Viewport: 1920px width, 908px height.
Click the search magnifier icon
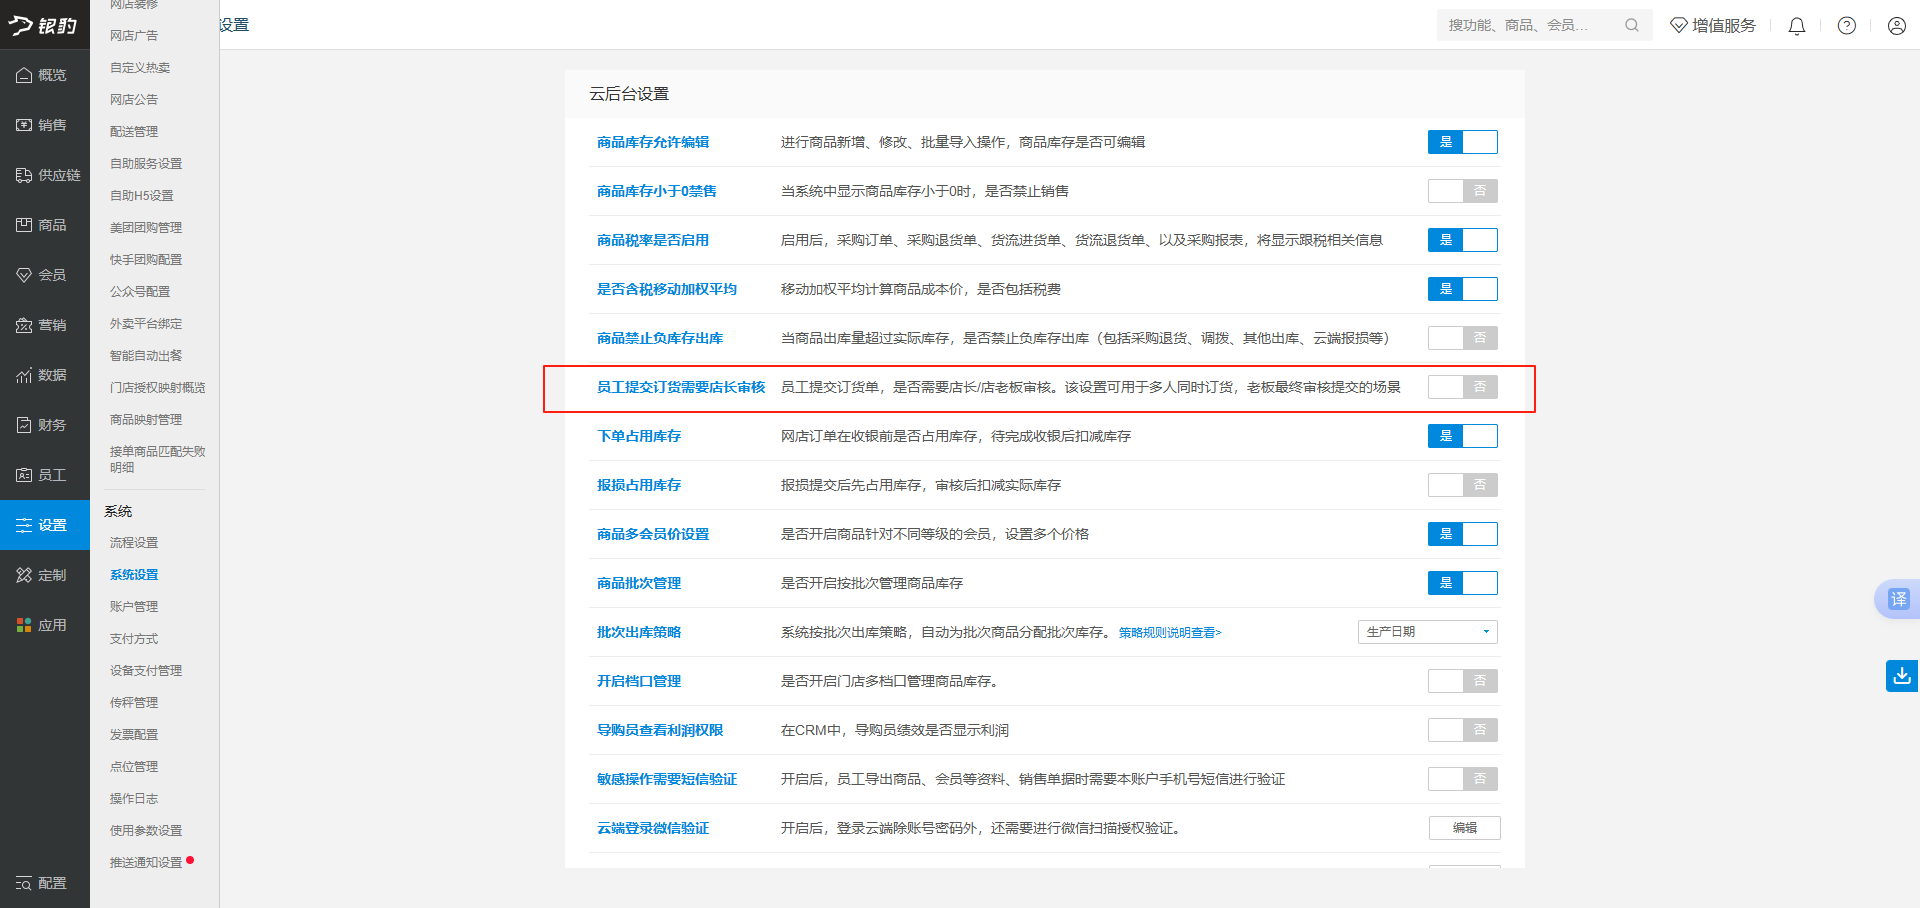point(1631,25)
